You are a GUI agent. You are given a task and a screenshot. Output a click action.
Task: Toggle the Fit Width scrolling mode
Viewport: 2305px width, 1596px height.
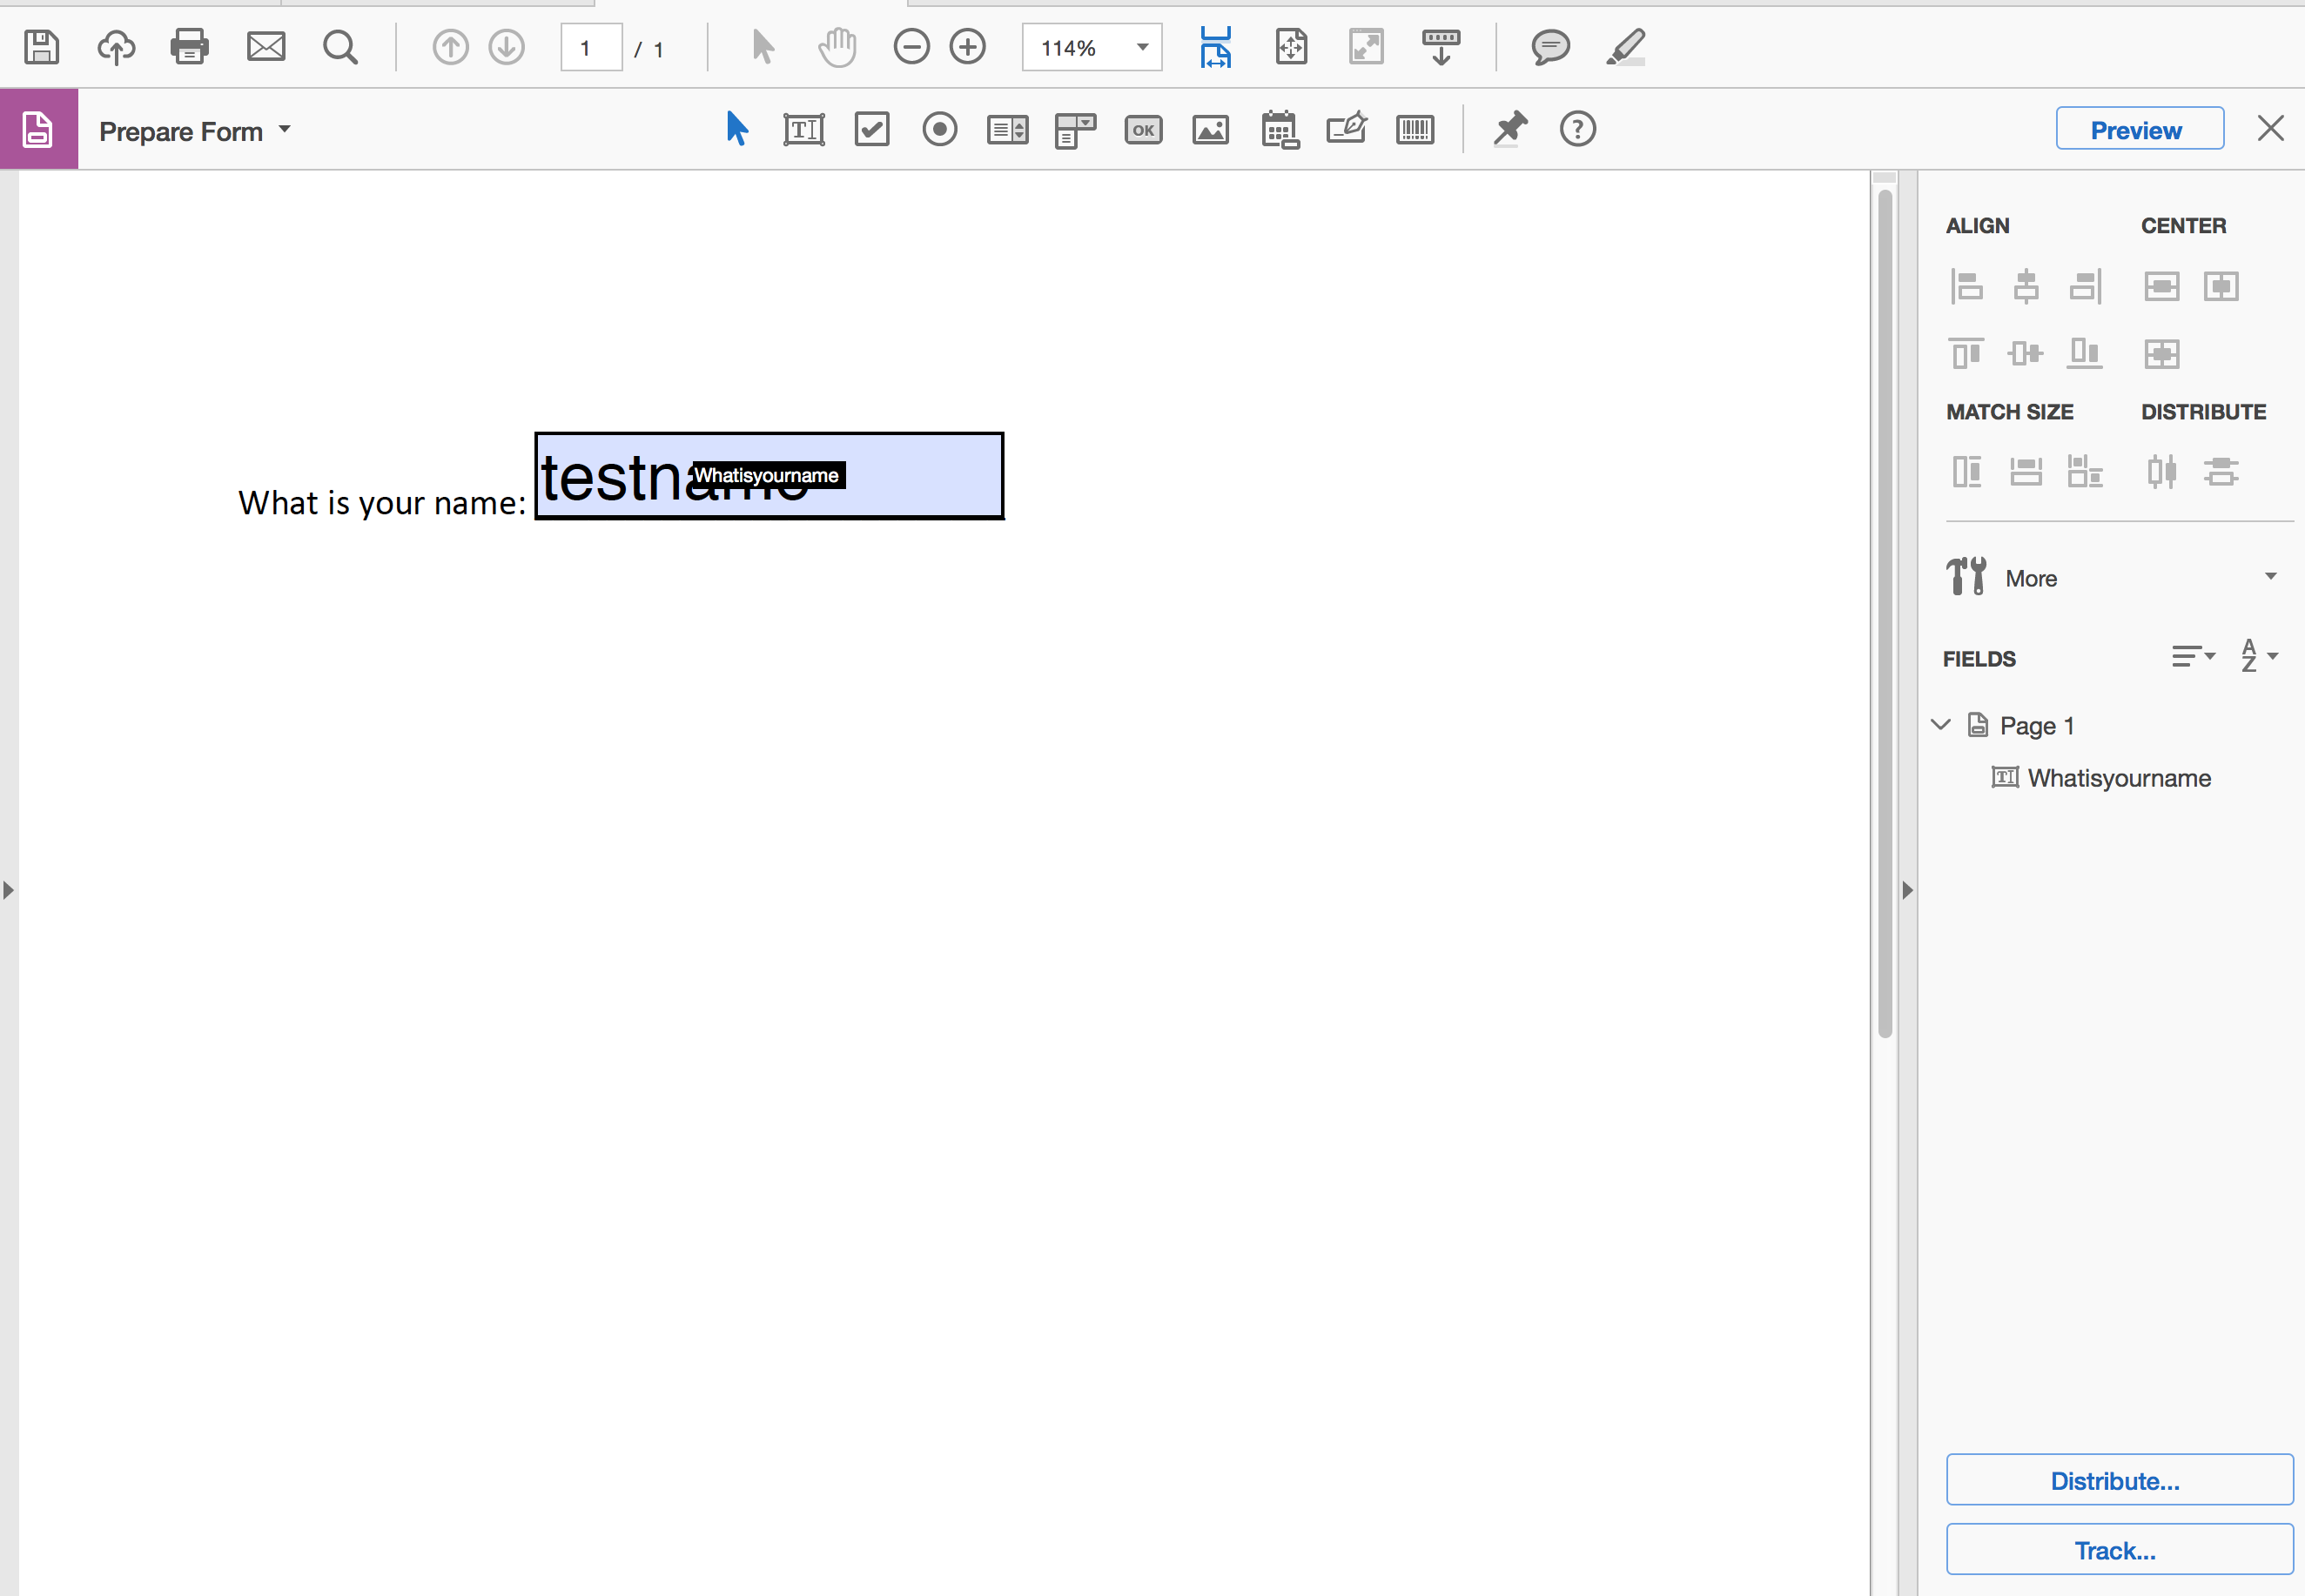[x=1215, y=47]
